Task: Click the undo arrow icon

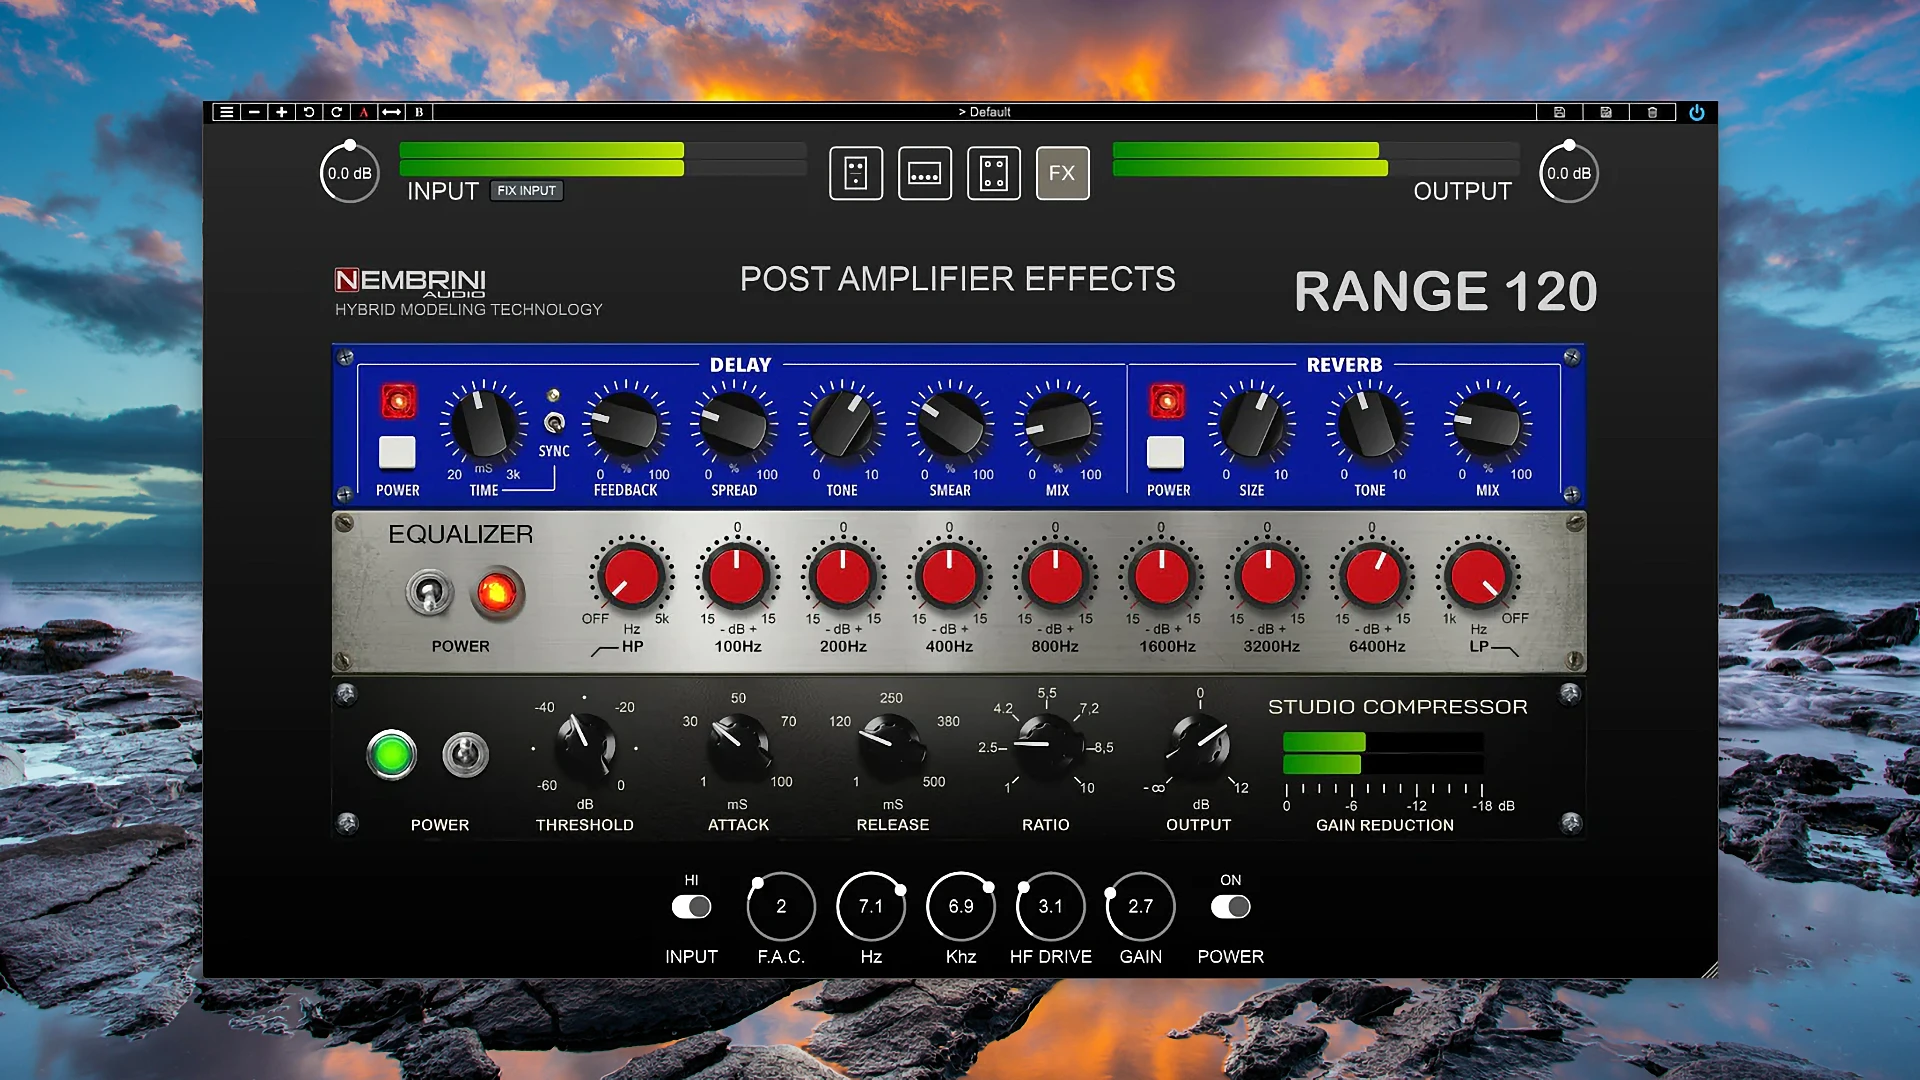Action: (x=309, y=112)
